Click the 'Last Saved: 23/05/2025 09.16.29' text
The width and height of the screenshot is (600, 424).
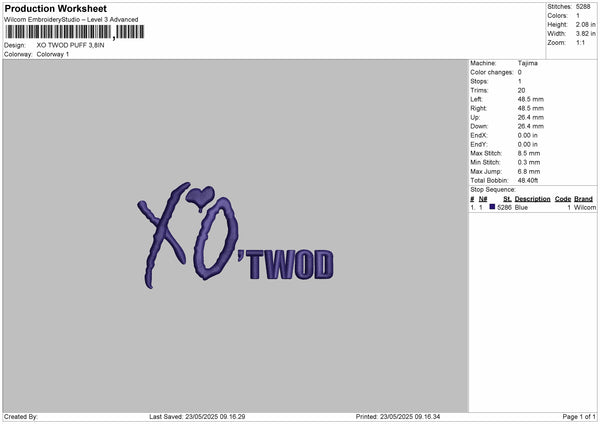coord(197,417)
